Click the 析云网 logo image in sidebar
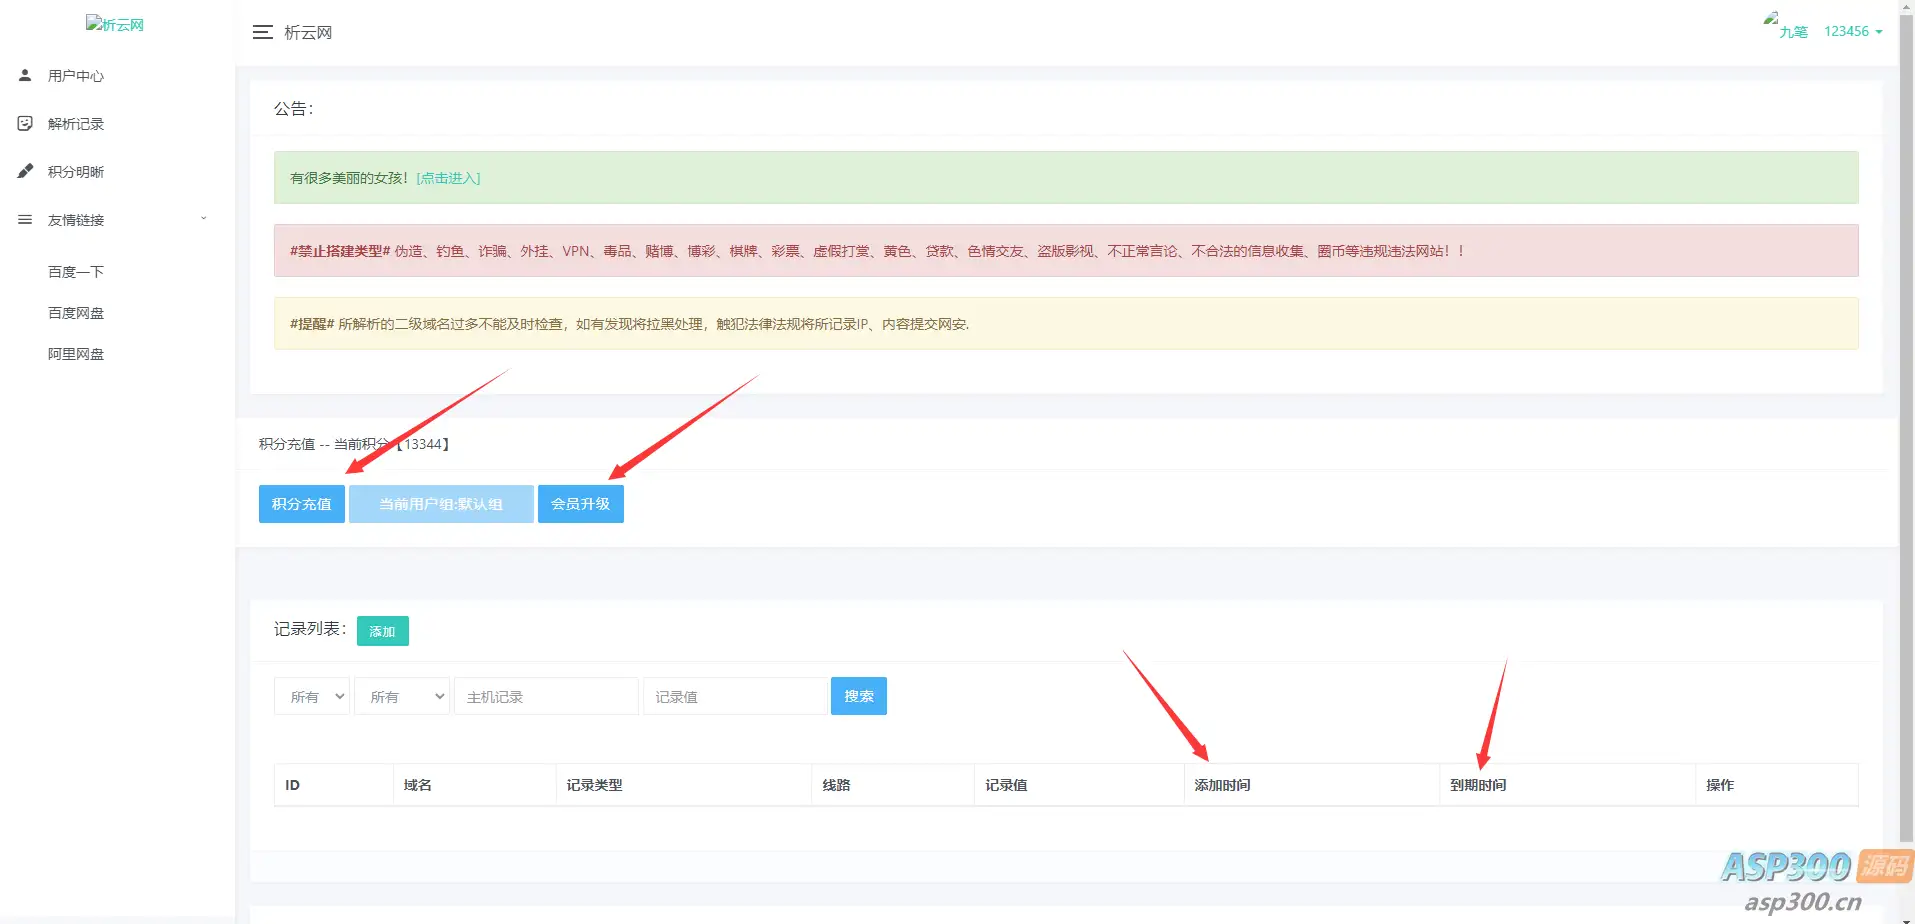The height and width of the screenshot is (924, 1915). click(x=115, y=24)
